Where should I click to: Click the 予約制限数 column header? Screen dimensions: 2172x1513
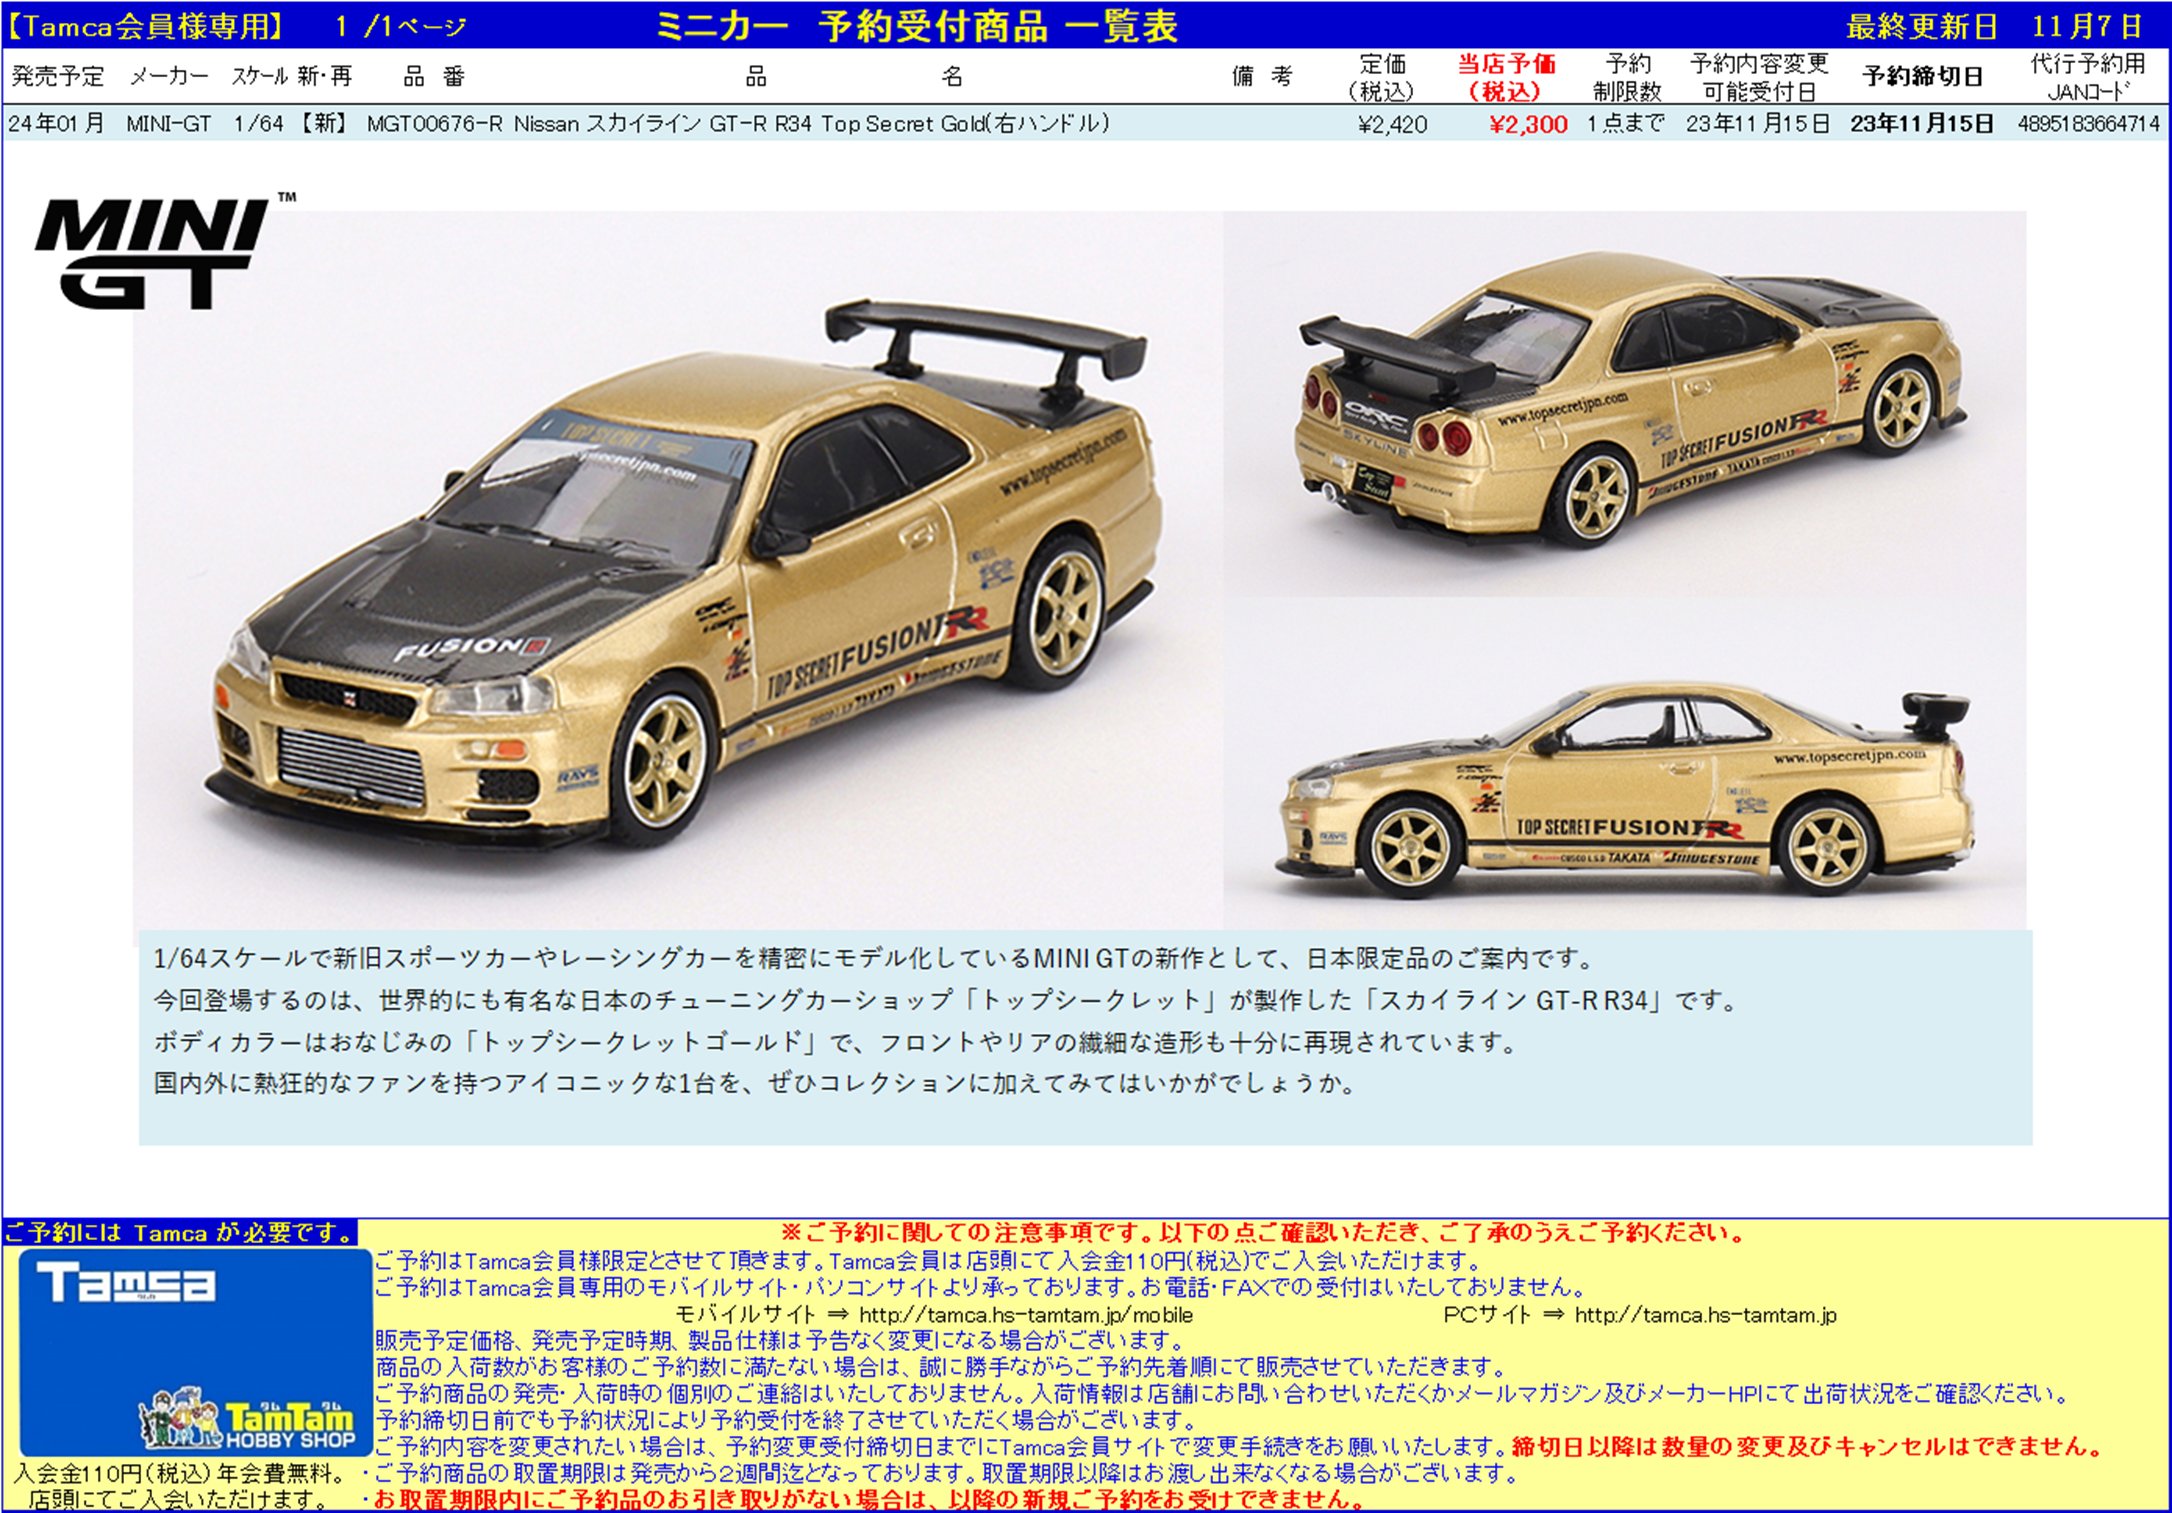click(x=1627, y=77)
